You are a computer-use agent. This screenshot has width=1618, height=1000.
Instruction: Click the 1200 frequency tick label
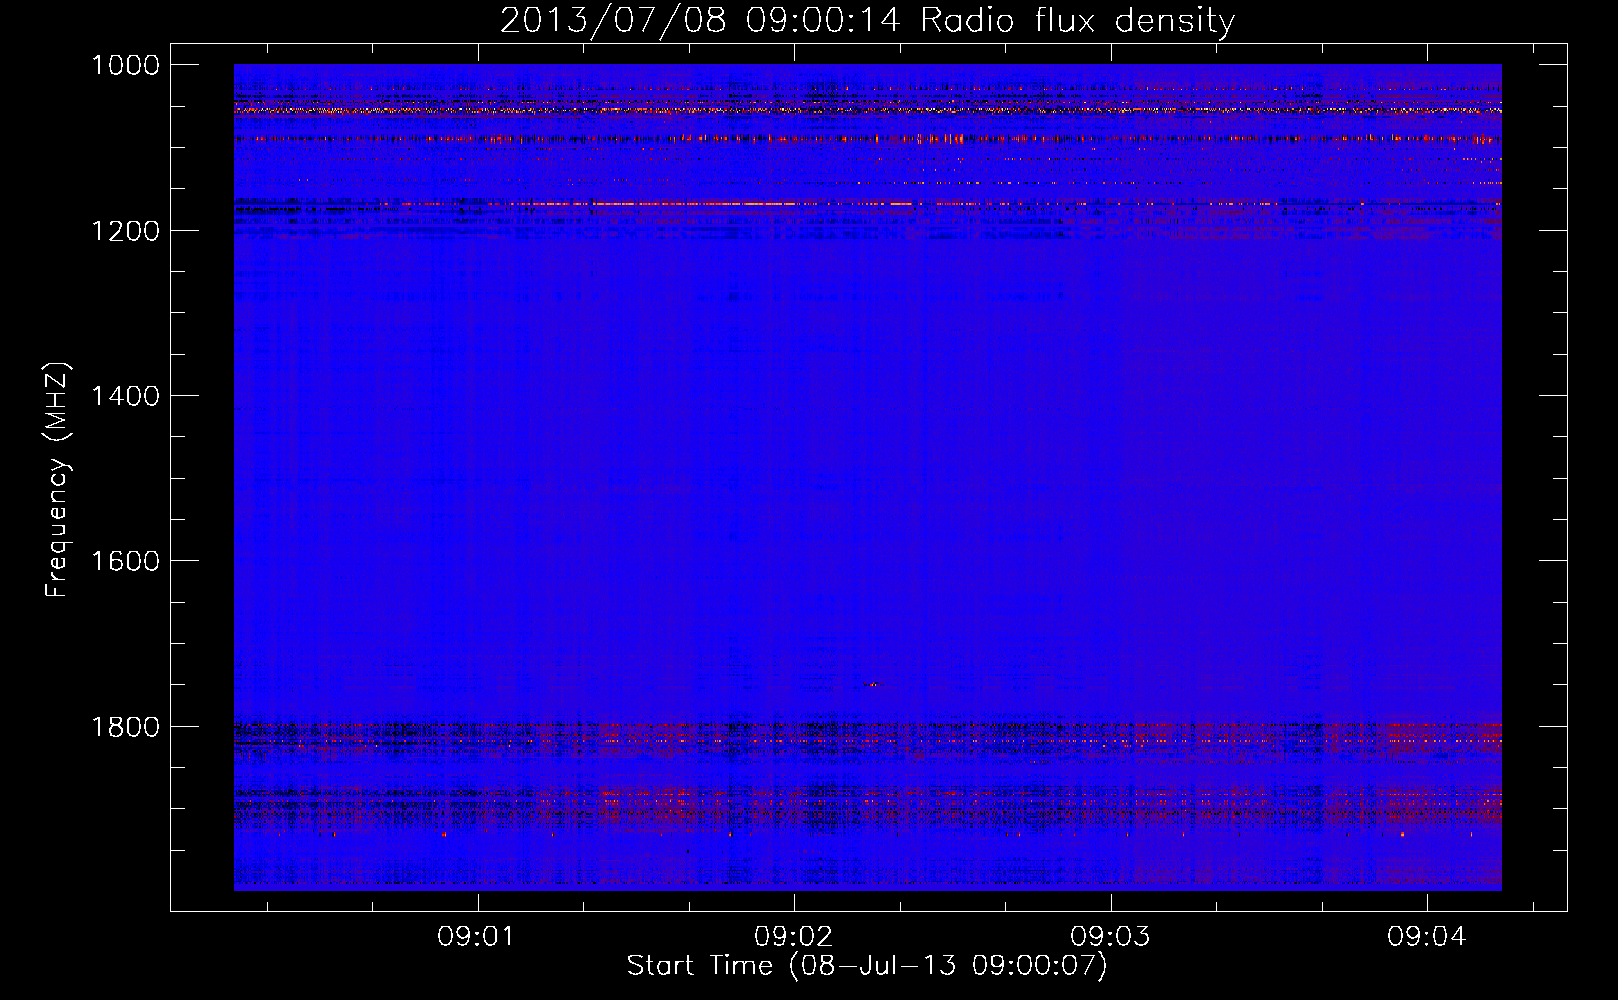pos(125,231)
